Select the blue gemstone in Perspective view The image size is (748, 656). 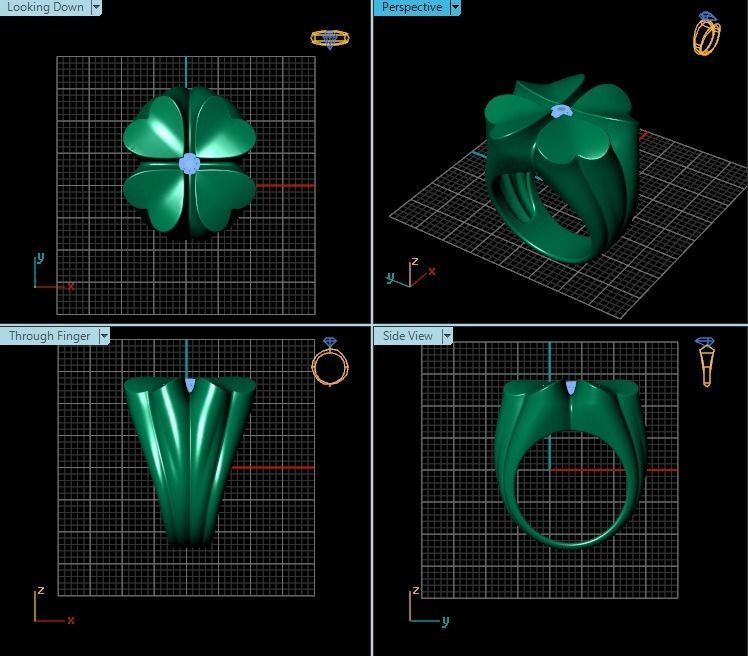click(561, 111)
